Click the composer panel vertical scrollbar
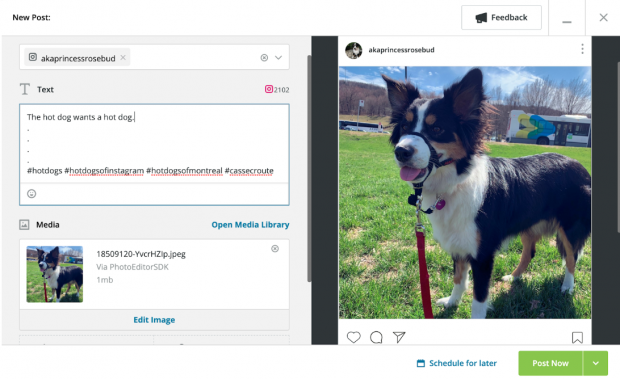 309,169
